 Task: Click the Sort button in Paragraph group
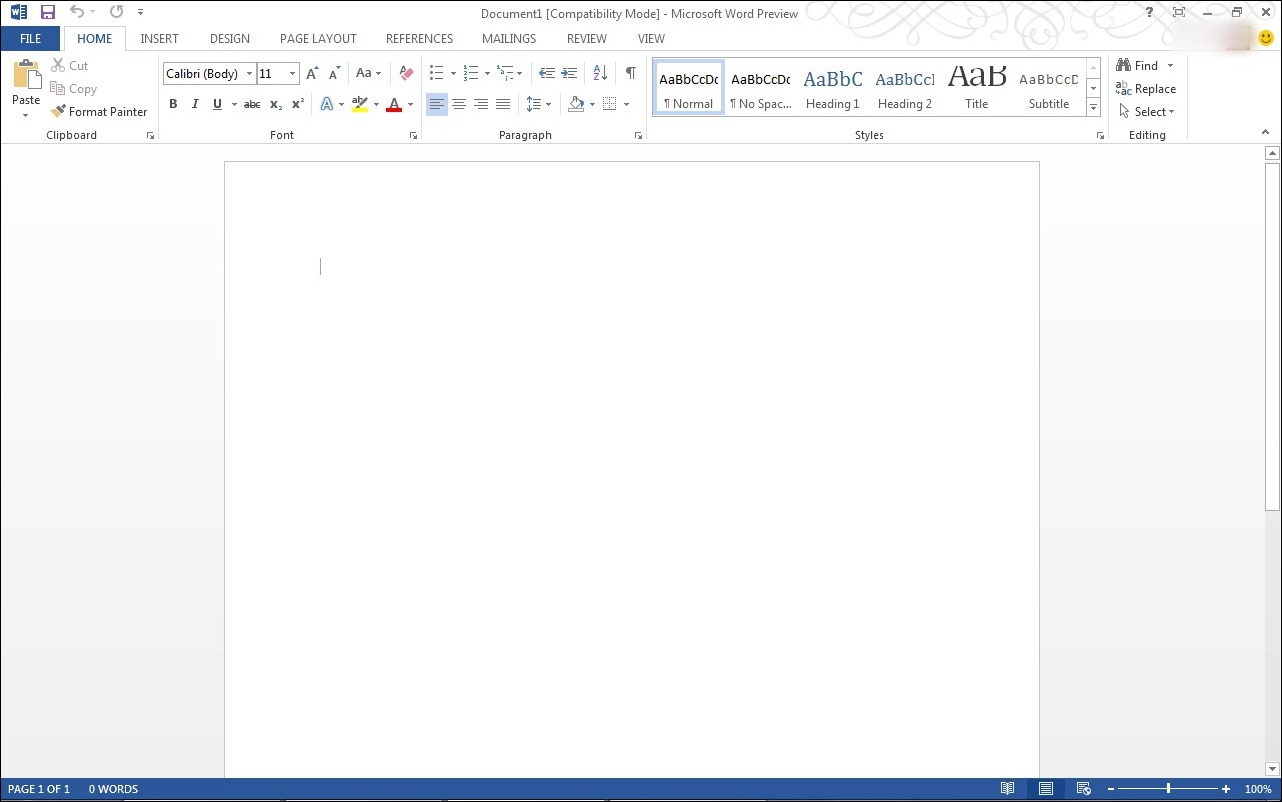point(599,73)
